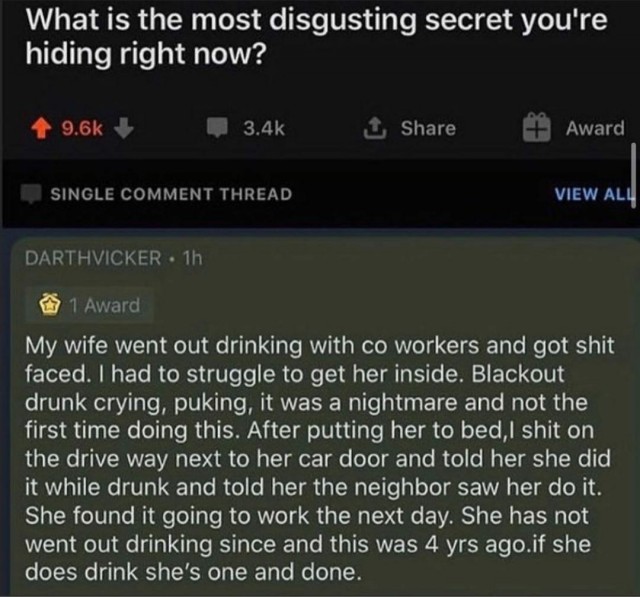Tap the Single Comment Thread bubble icon
640x597 pixels.
(31, 194)
